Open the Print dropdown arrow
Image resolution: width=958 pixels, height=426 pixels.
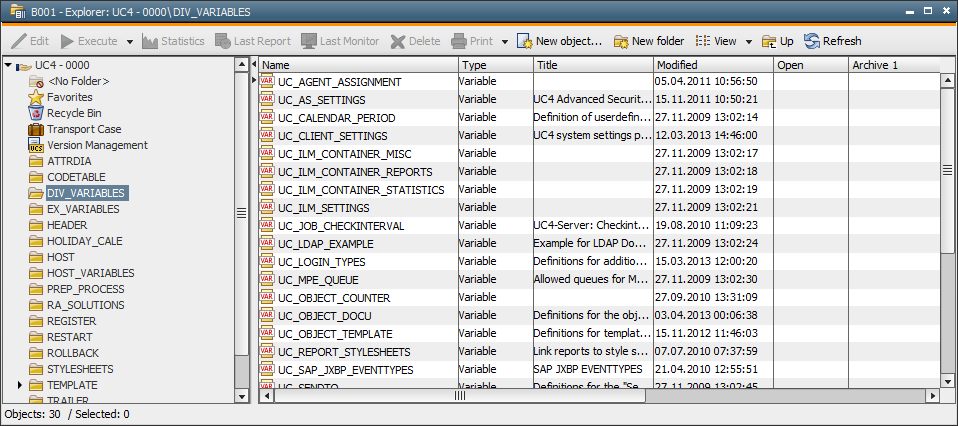point(505,42)
